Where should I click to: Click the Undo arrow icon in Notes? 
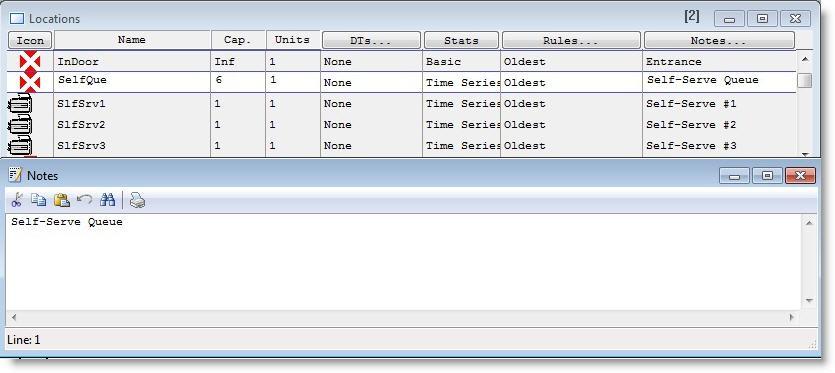(x=84, y=200)
